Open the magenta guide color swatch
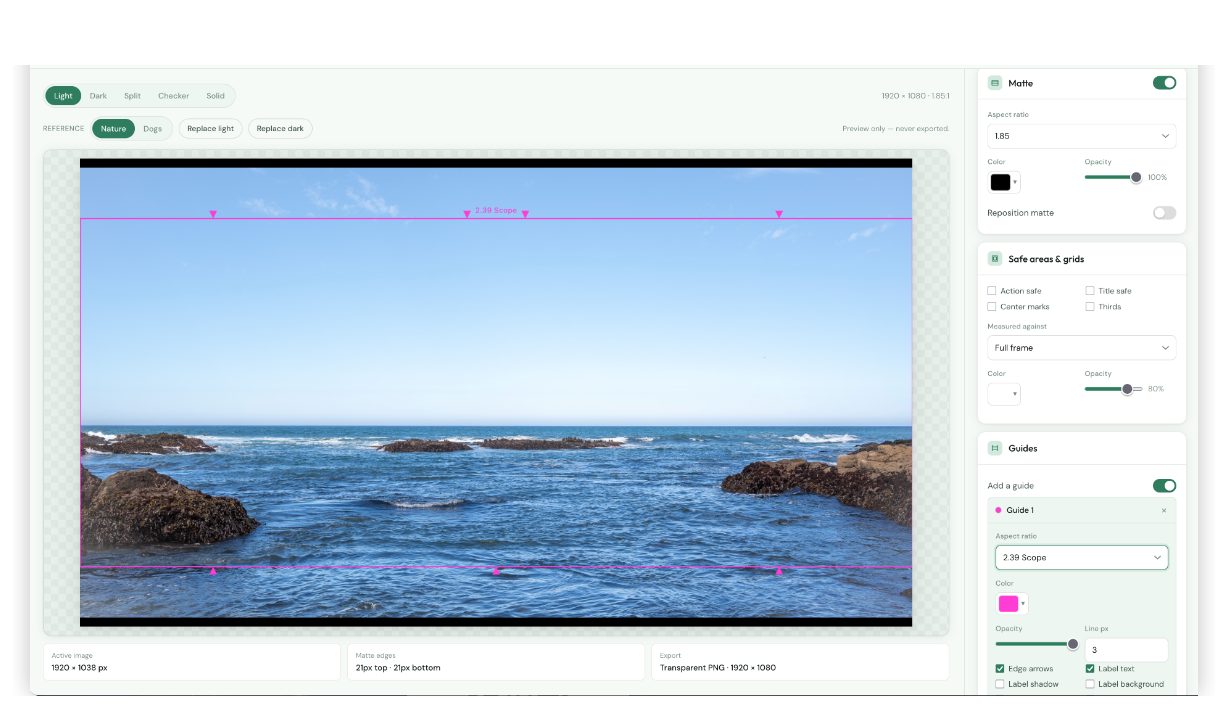This screenshot has height=726, width=1228. (x=1011, y=604)
